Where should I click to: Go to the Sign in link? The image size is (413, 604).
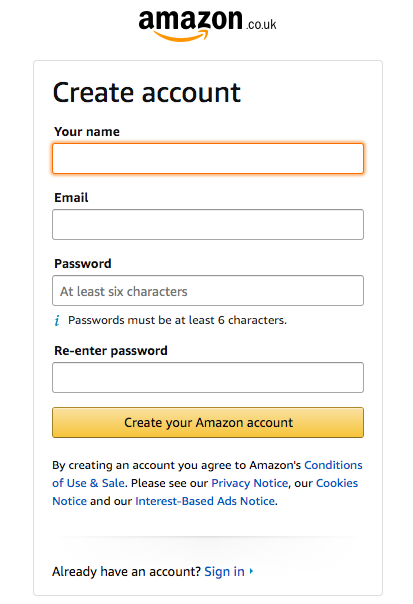tap(224, 571)
